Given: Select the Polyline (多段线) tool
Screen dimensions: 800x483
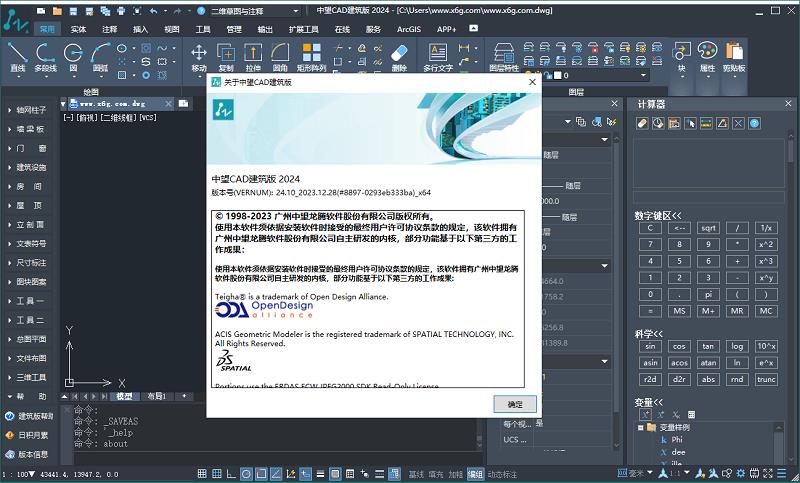Looking at the screenshot, I should (45, 57).
